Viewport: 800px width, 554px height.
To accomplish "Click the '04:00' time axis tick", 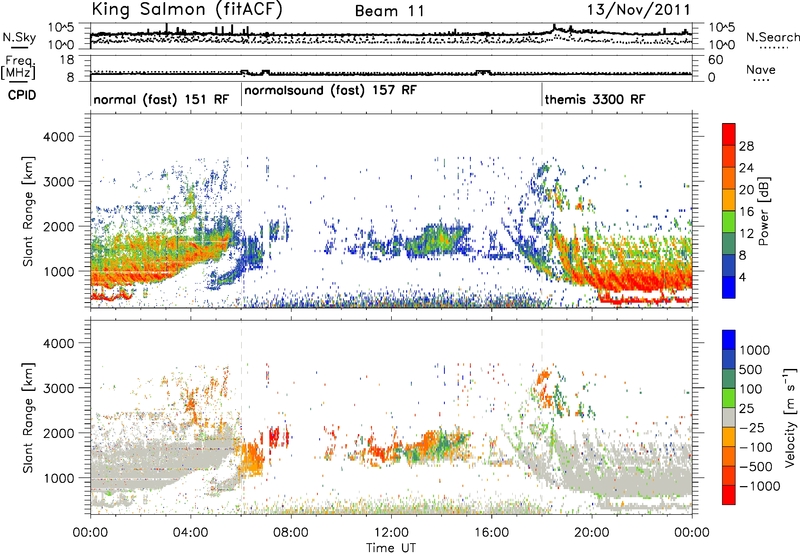I will point(190,533).
